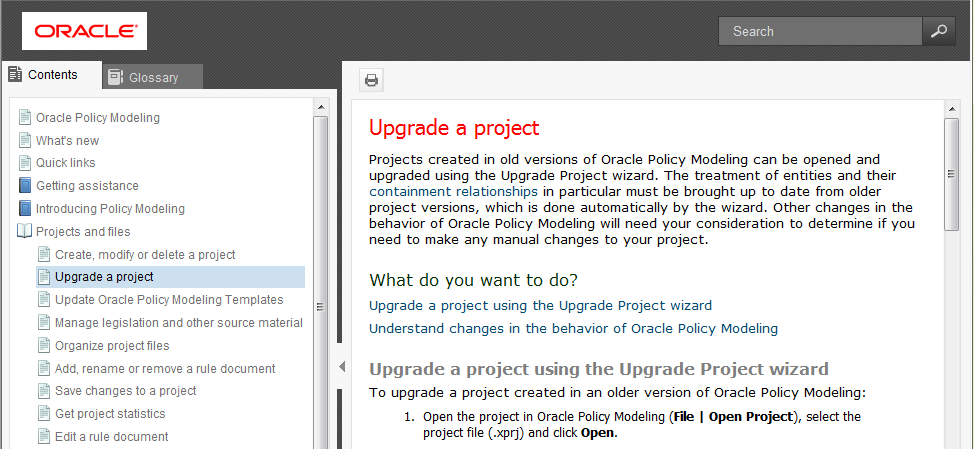Click page icon beside Update Oracle Policy Modeling Templates
Image resolution: width=974 pixels, height=449 pixels.
coord(43,299)
